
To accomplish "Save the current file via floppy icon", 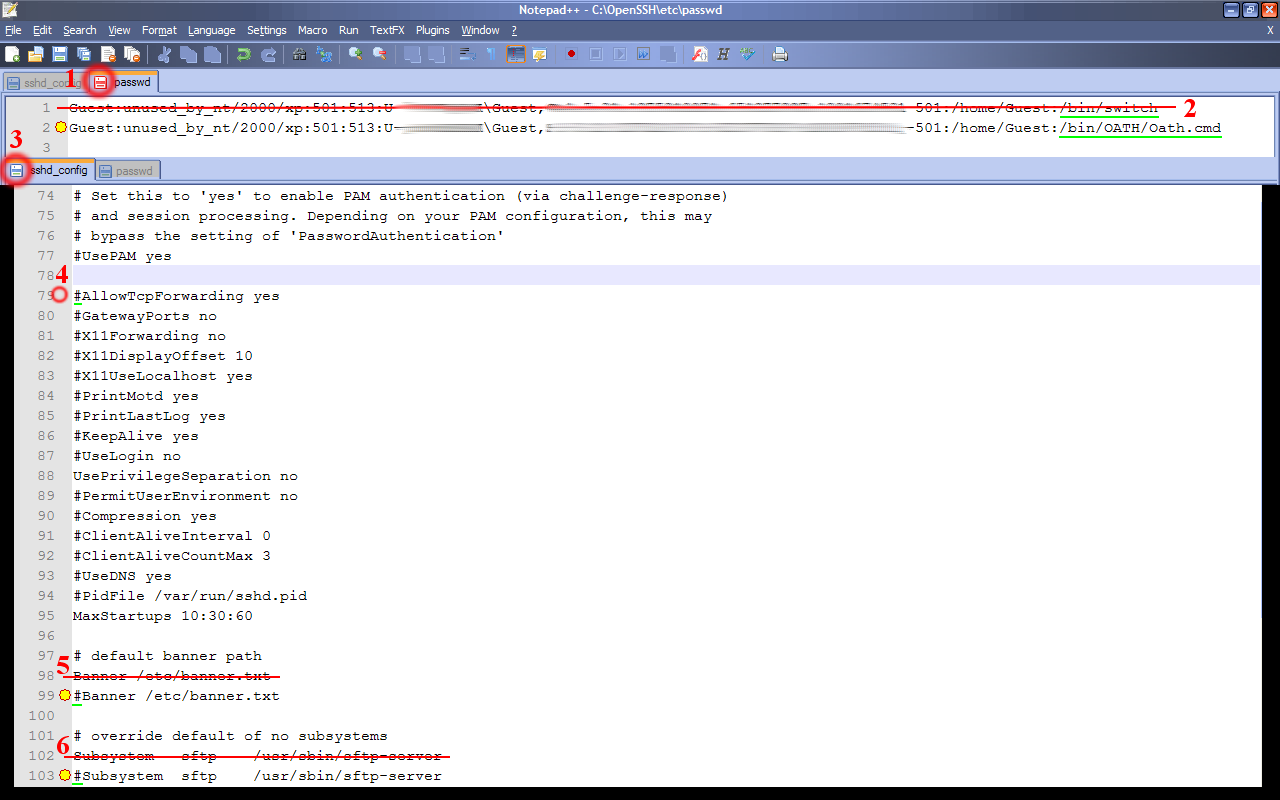I will coord(60,54).
